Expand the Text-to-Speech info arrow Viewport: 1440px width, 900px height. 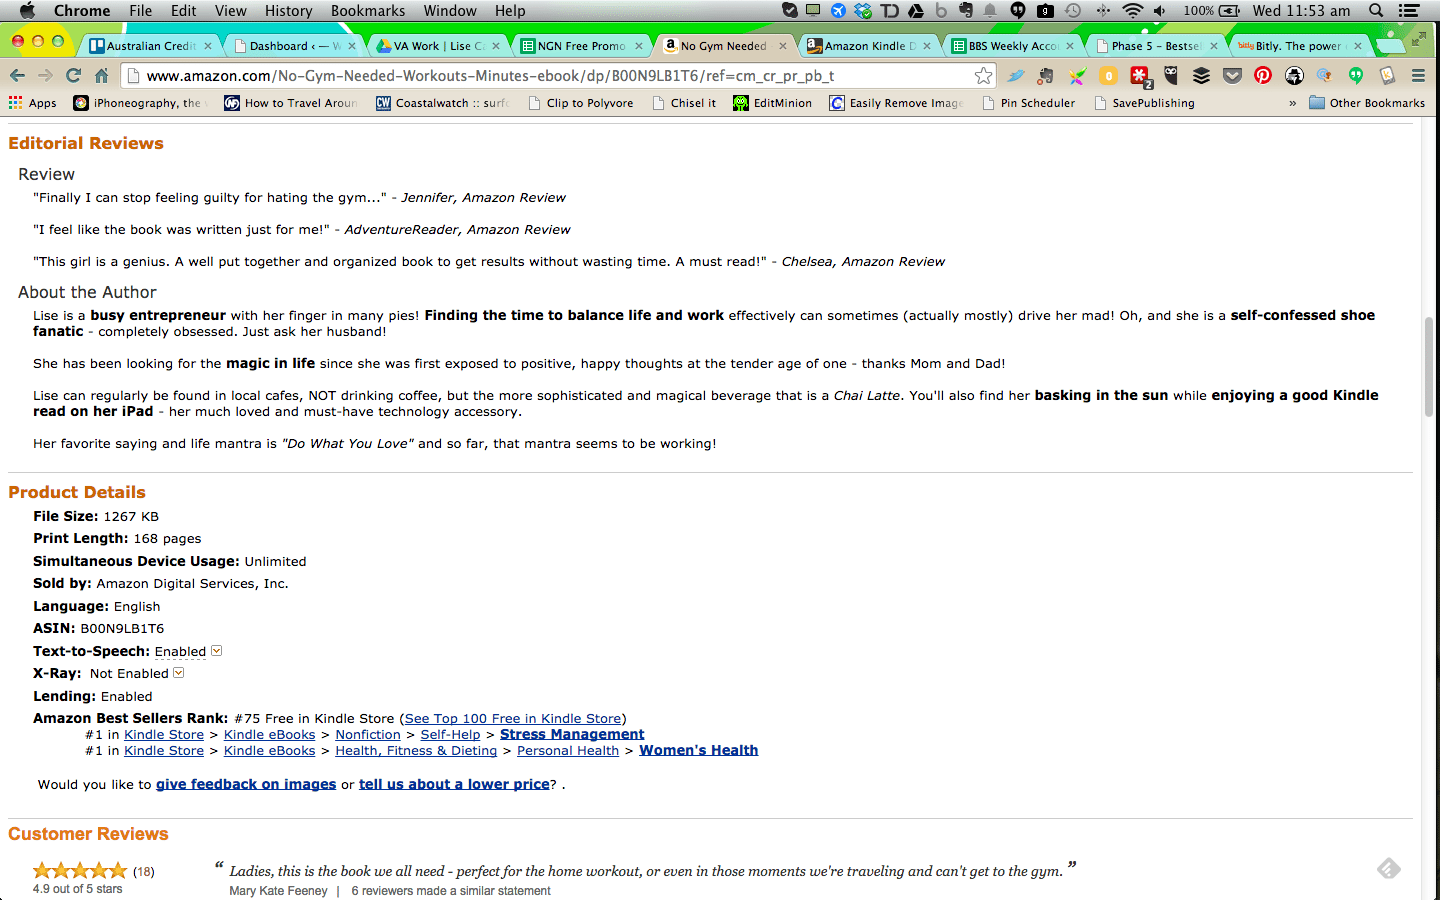(x=216, y=651)
